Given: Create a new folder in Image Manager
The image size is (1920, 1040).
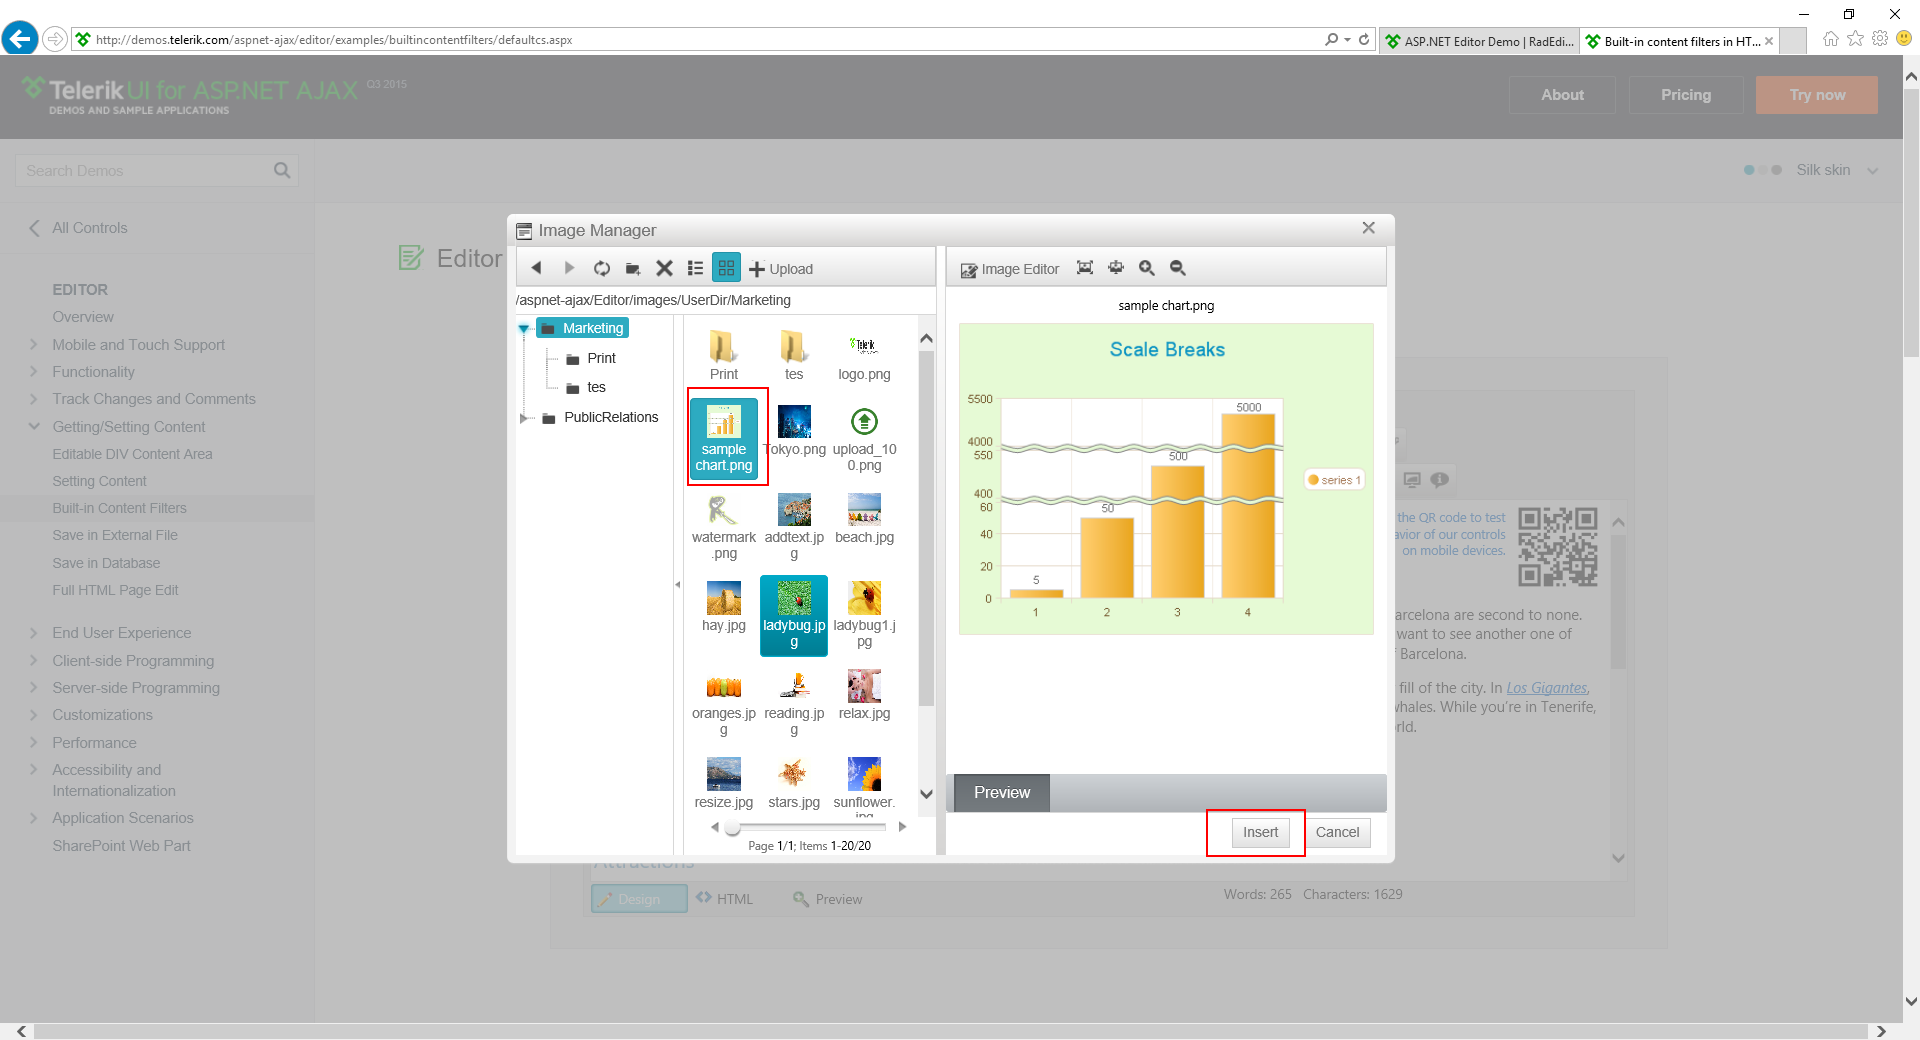Looking at the screenshot, I should click(633, 268).
